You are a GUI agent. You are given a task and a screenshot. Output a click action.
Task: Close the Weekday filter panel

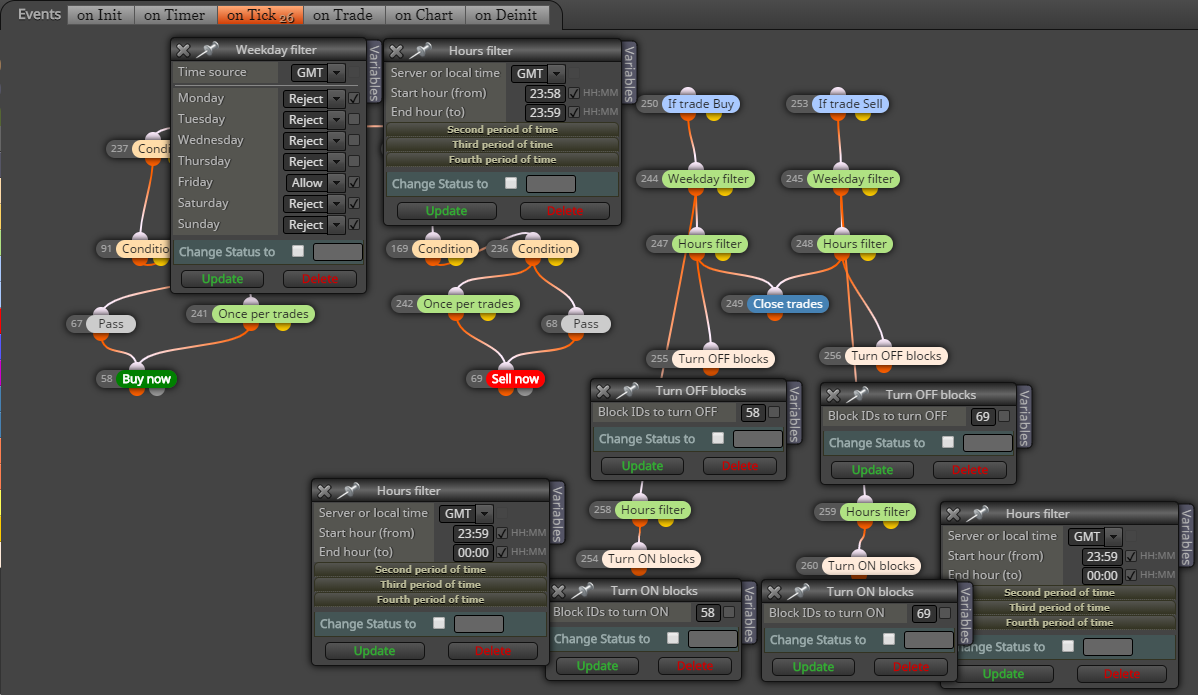pyautogui.click(x=183, y=50)
